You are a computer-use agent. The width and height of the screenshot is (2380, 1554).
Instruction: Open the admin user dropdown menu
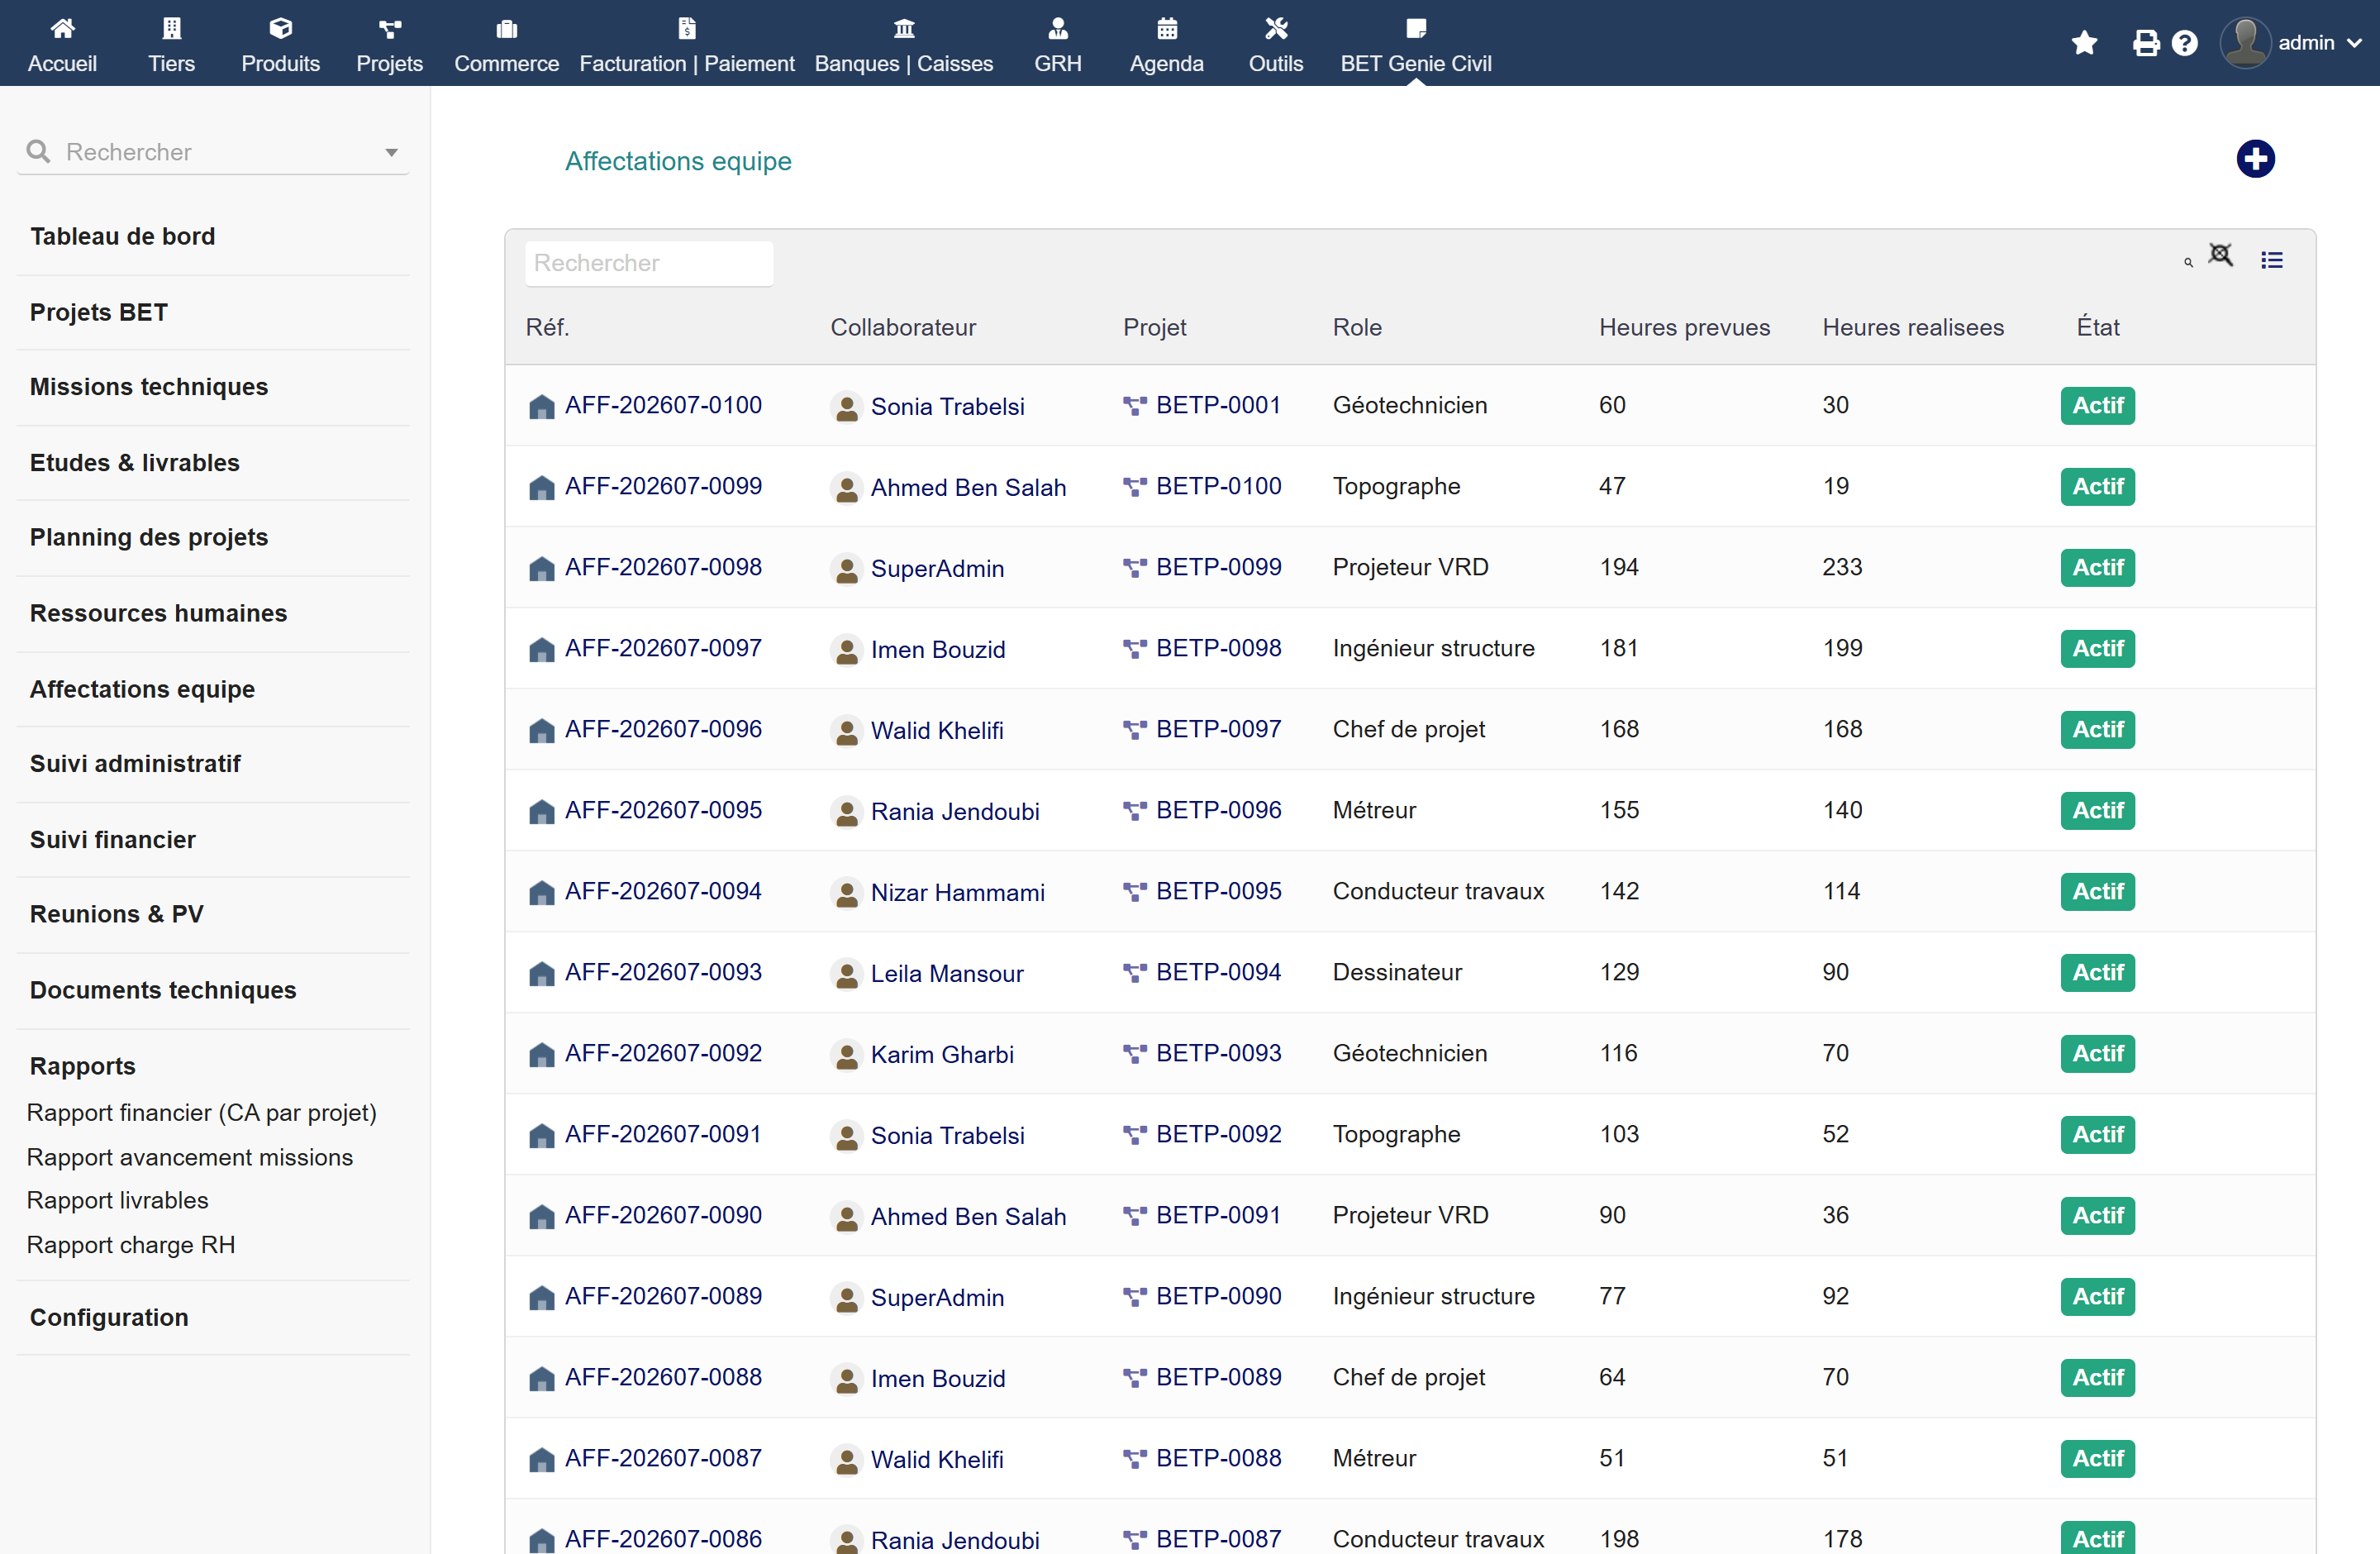click(2290, 43)
